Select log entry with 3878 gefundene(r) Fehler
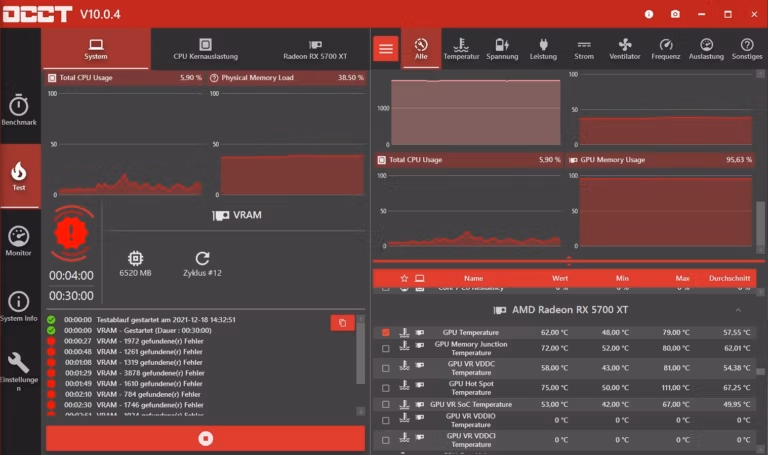The image size is (768, 455). coord(127,373)
